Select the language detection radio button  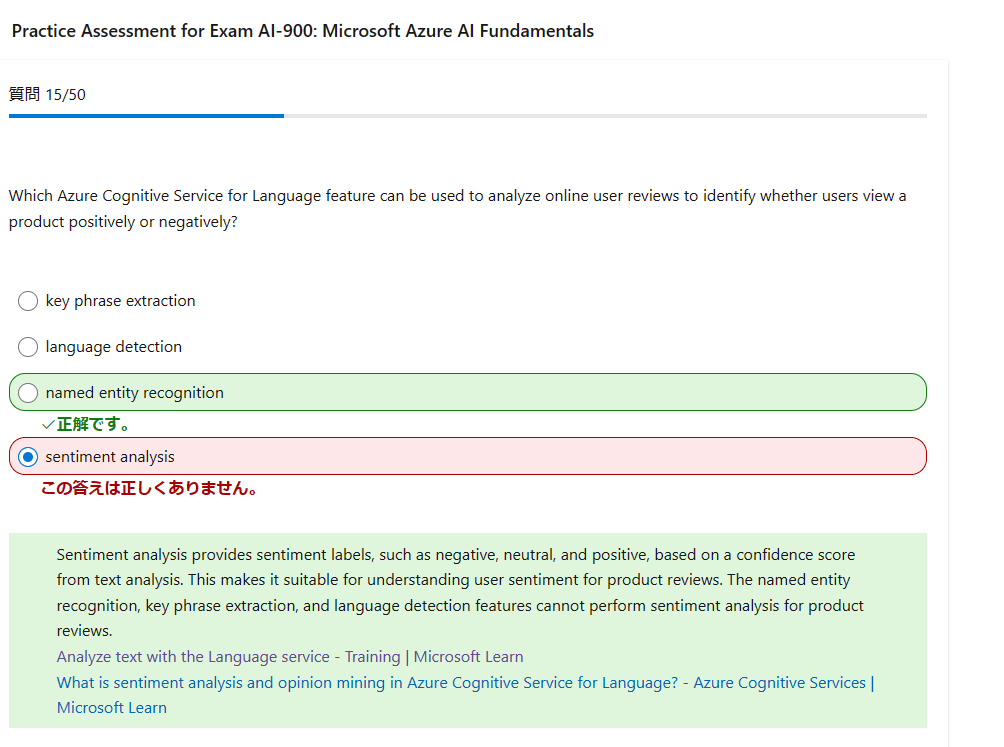(28, 347)
